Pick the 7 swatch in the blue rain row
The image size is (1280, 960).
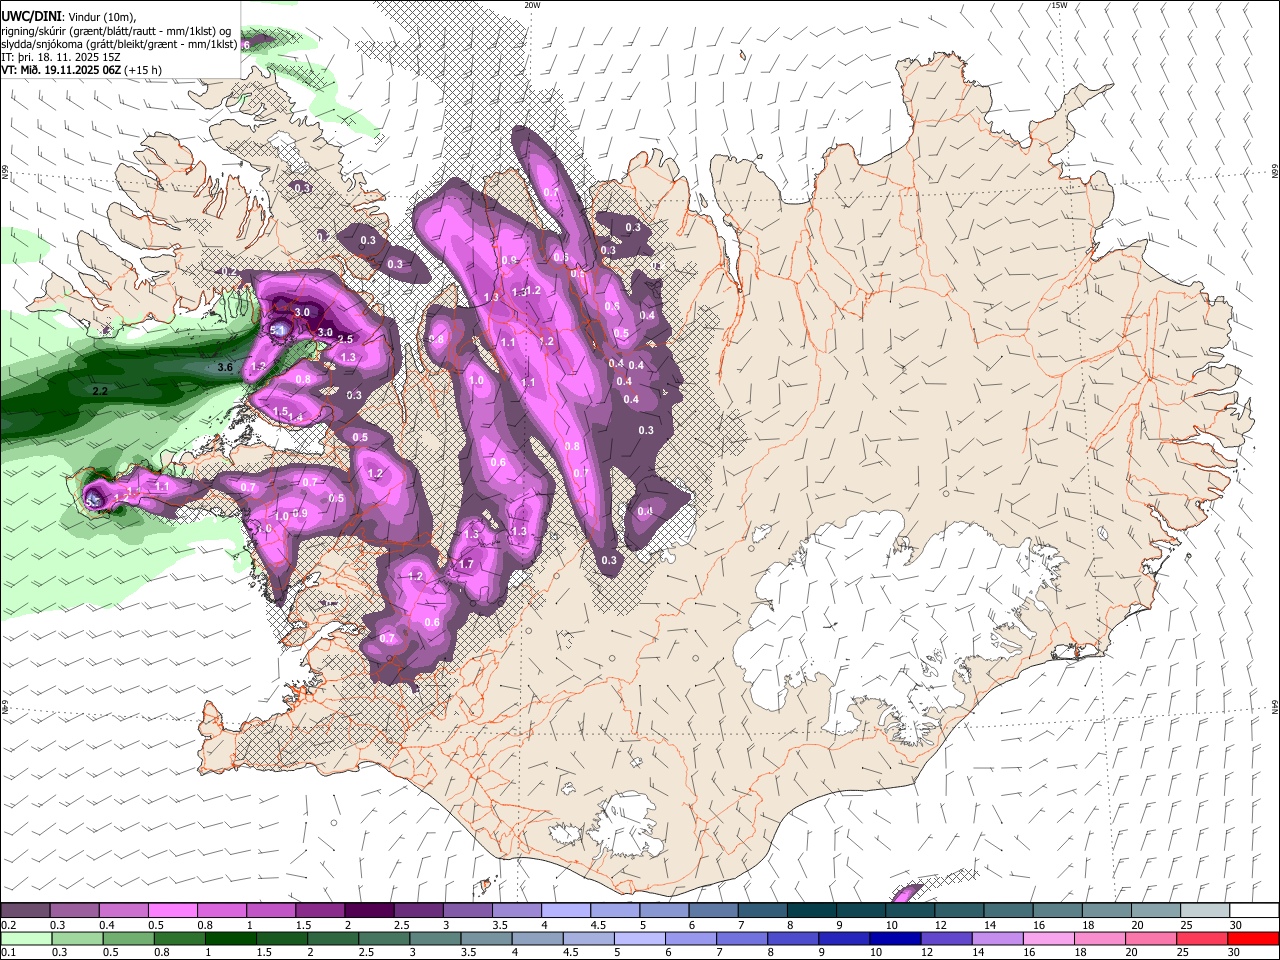point(740,938)
